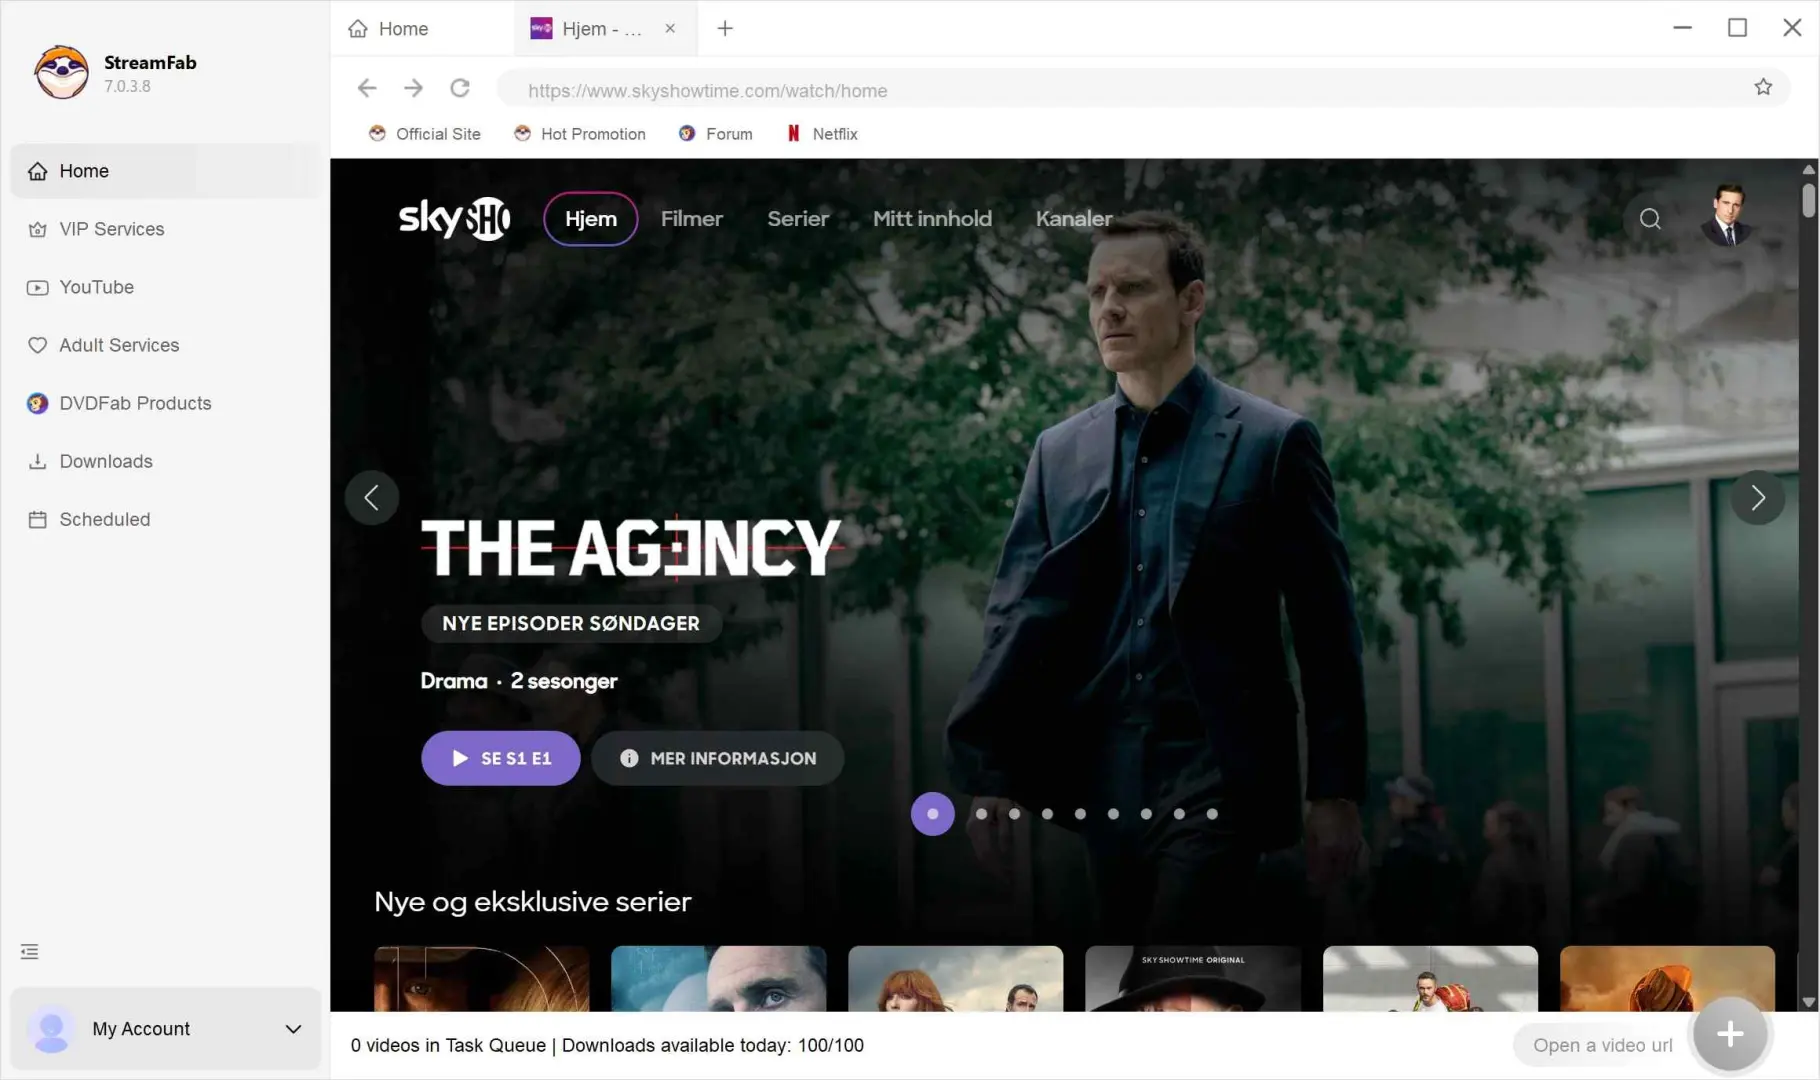Click NYE EPISODER SØNDAGER badge
The width and height of the screenshot is (1820, 1080).
(x=571, y=623)
